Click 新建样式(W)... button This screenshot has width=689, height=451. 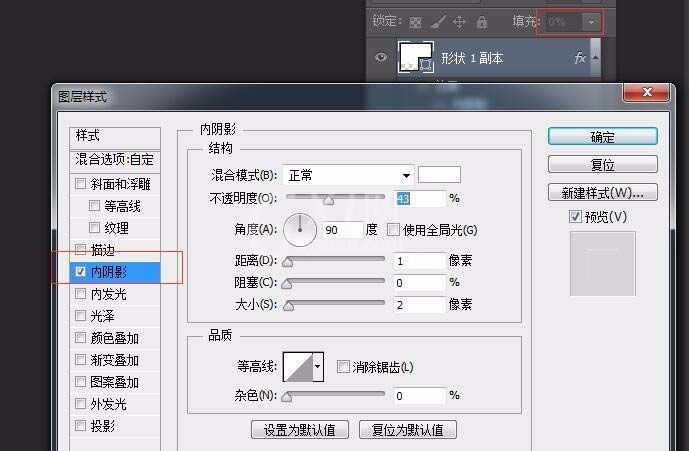coord(602,192)
